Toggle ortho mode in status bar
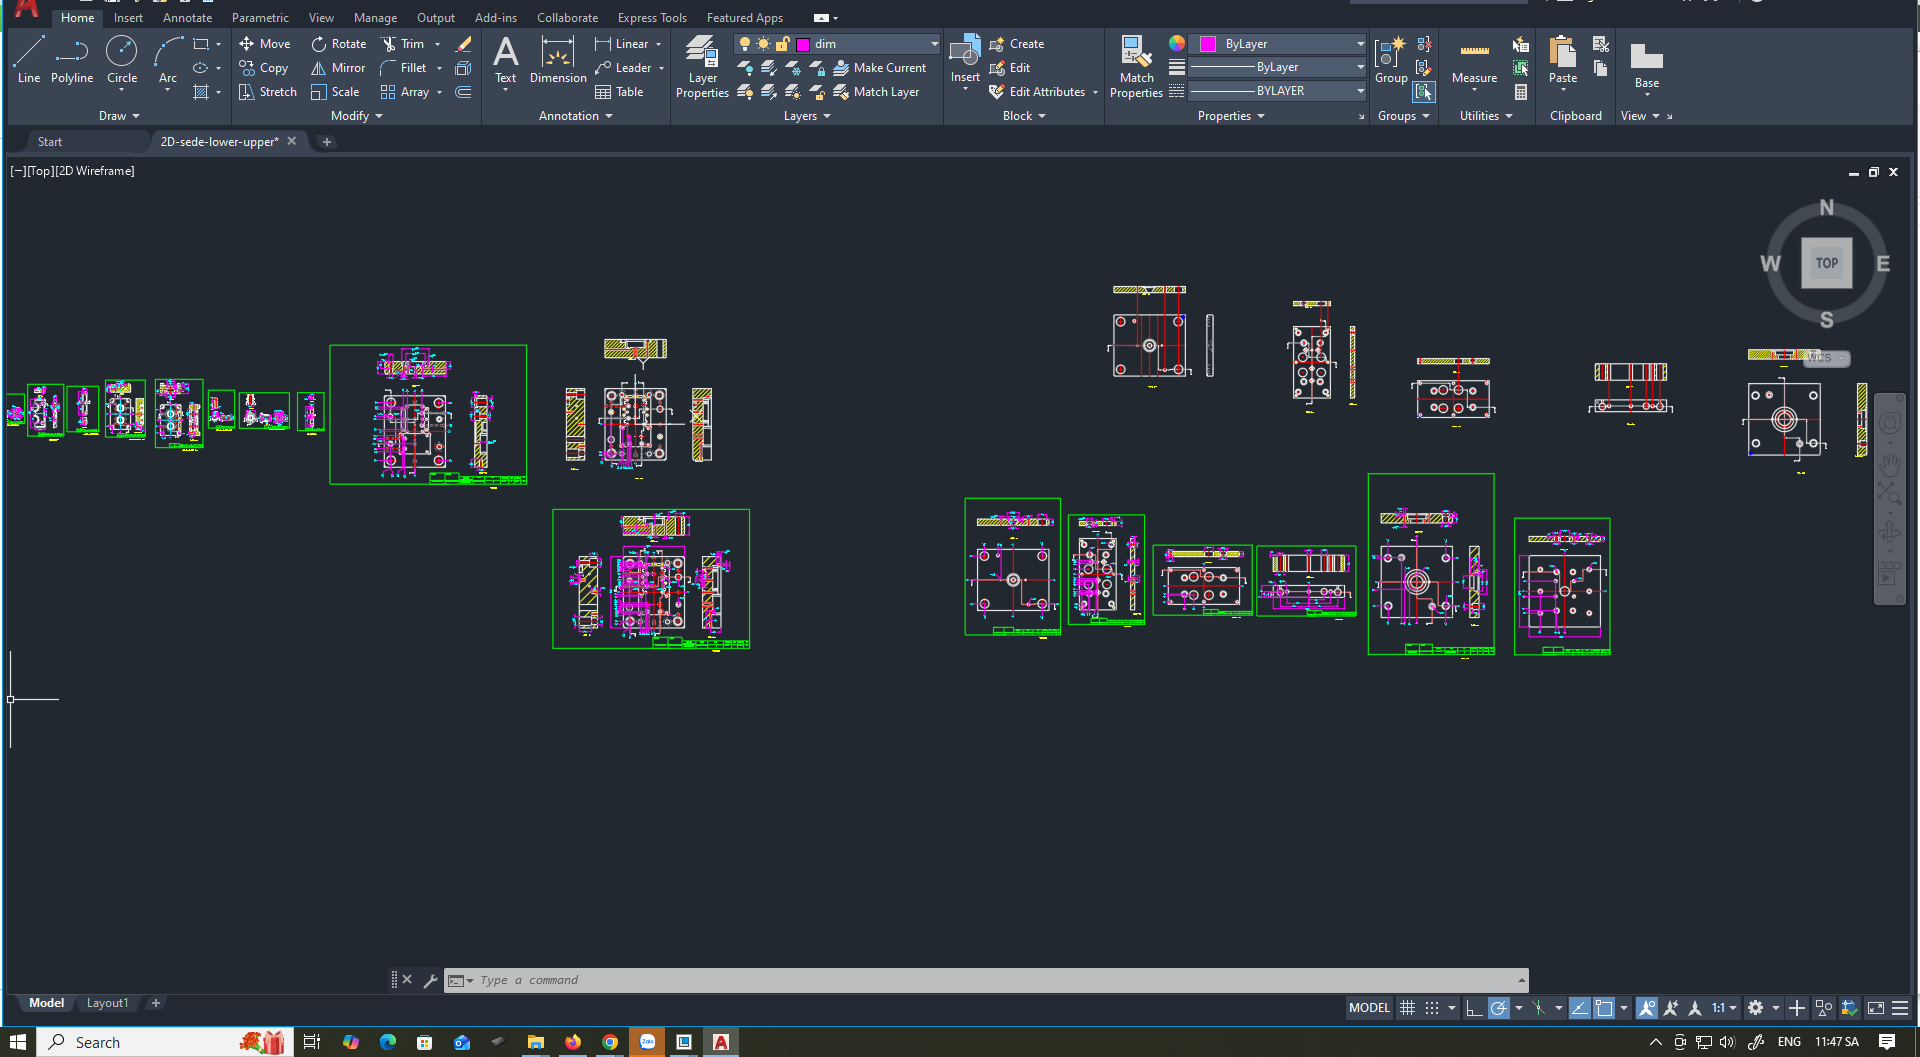Viewport: 1920px width, 1057px height. [1474, 1008]
